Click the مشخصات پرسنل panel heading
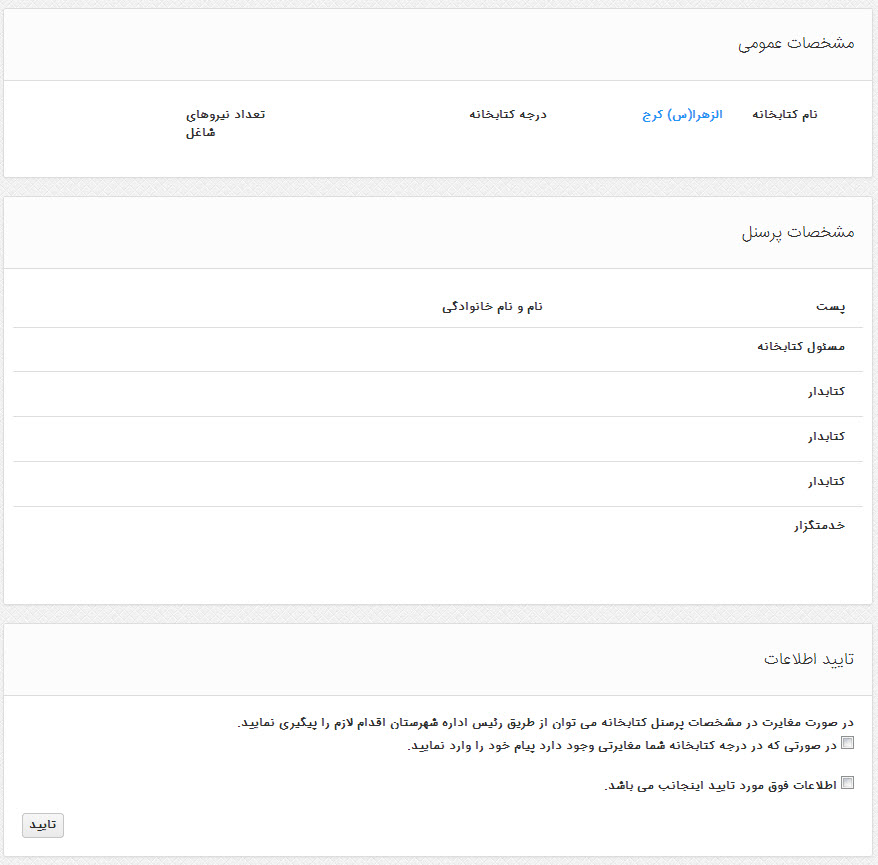 tap(798, 232)
